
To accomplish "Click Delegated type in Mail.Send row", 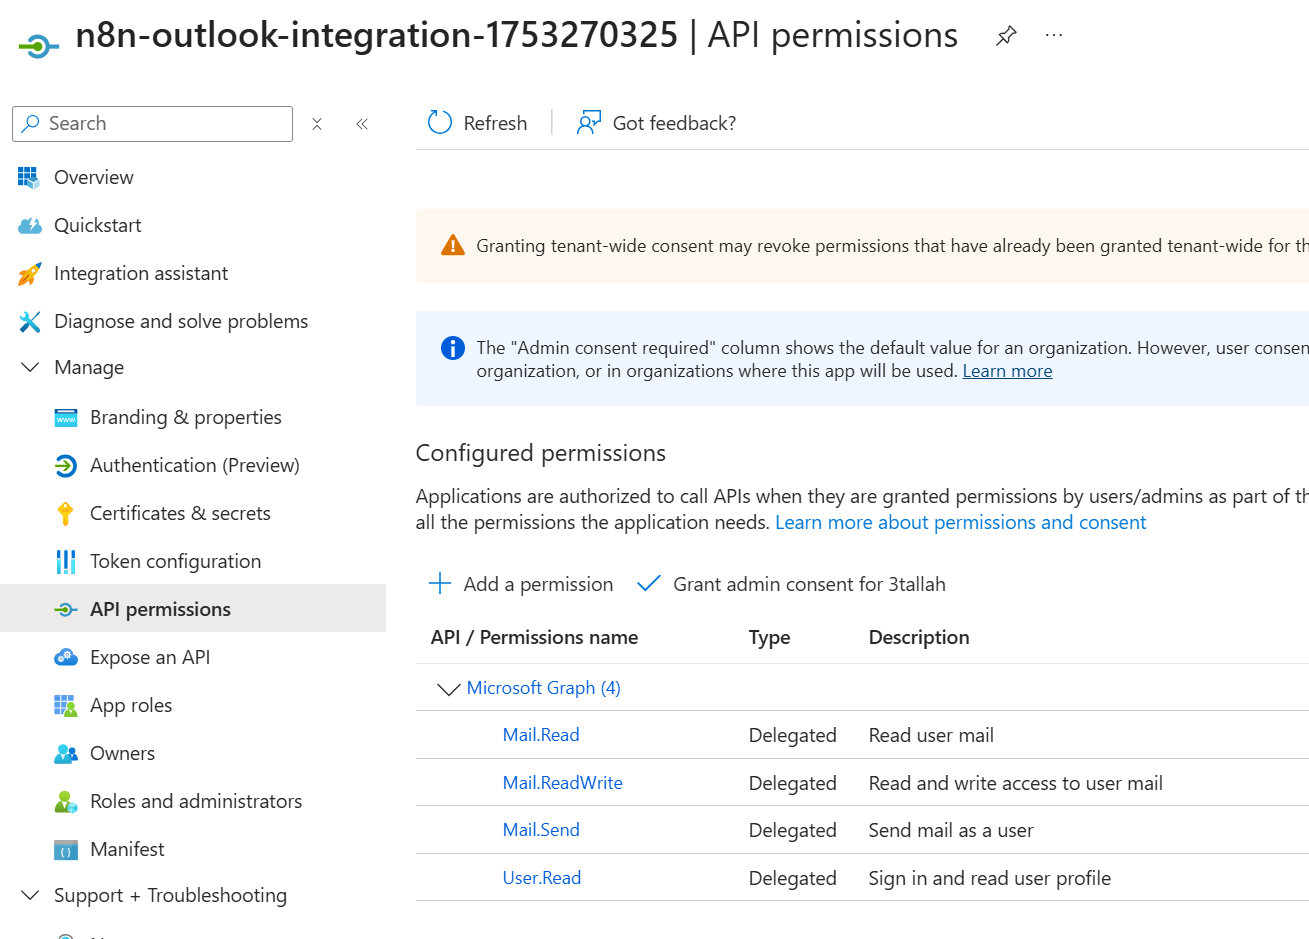I will click(x=792, y=830).
